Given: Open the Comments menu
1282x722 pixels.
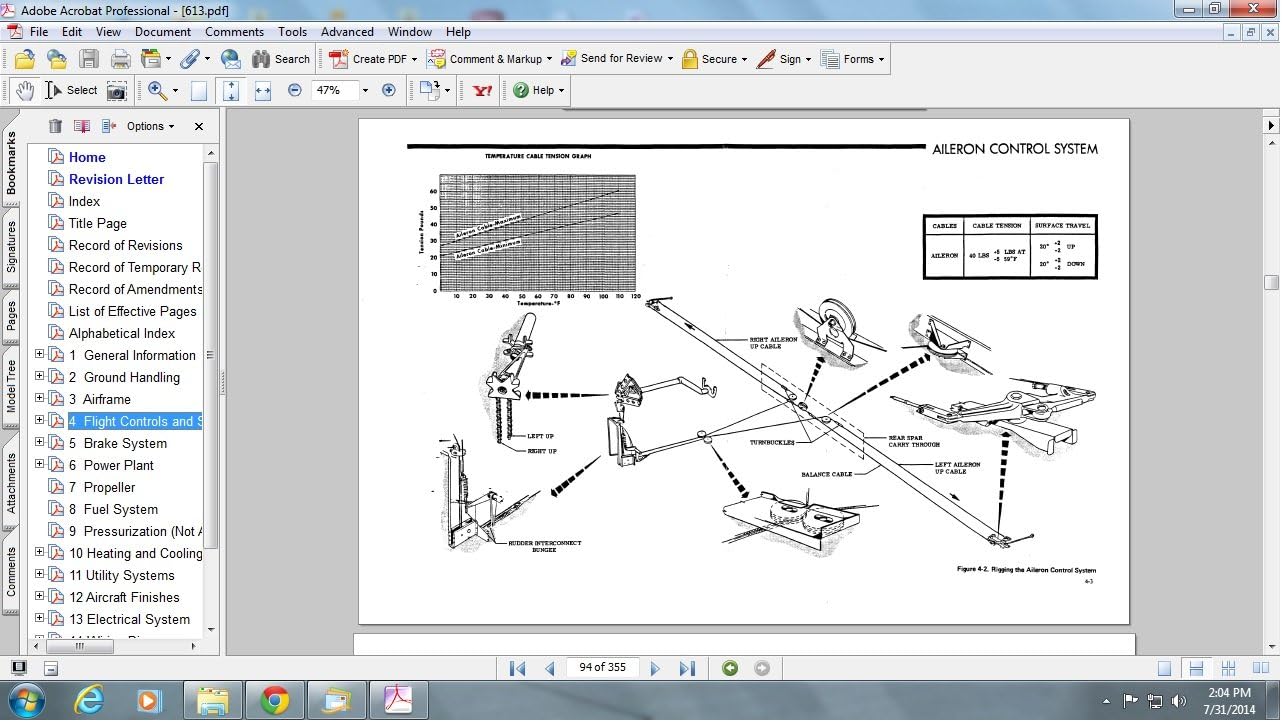Looking at the screenshot, I should (x=234, y=32).
